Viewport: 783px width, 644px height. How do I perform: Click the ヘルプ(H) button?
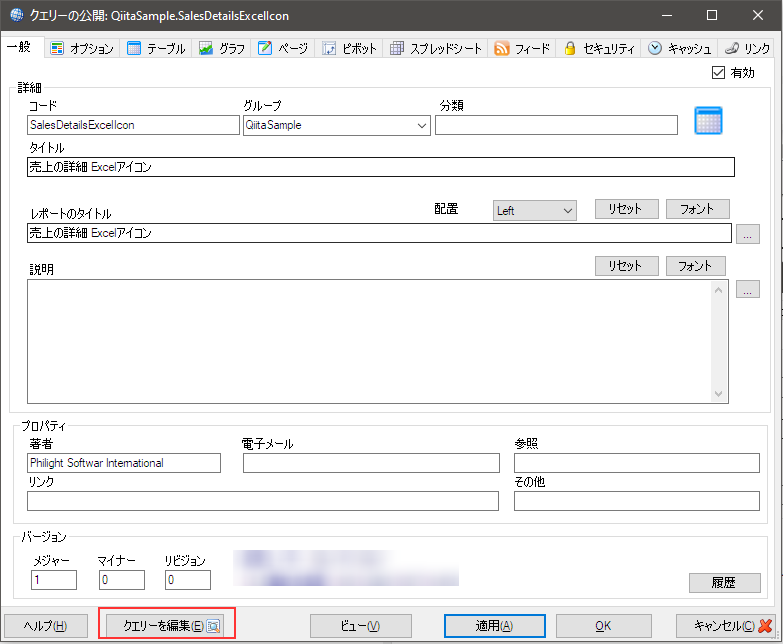(46, 626)
